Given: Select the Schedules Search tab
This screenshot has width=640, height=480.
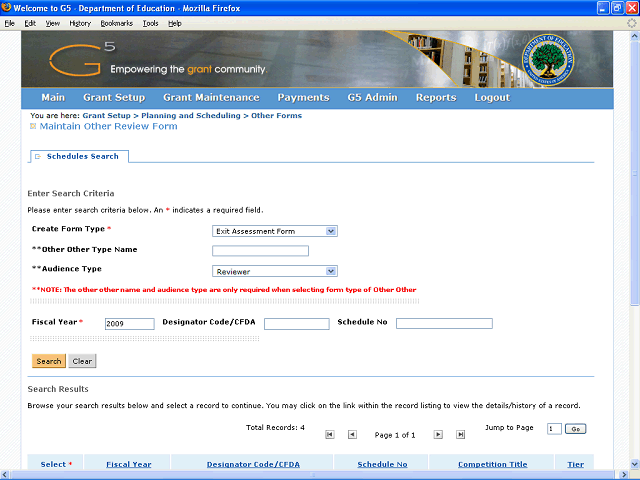Looking at the screenshot, I should tap(82, 157).
